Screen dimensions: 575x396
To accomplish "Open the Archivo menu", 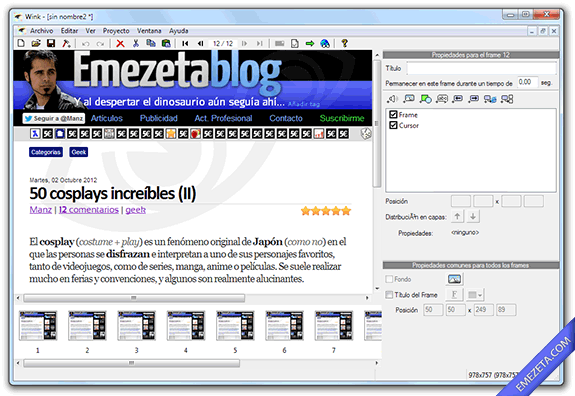I will [x=41, y=31].
